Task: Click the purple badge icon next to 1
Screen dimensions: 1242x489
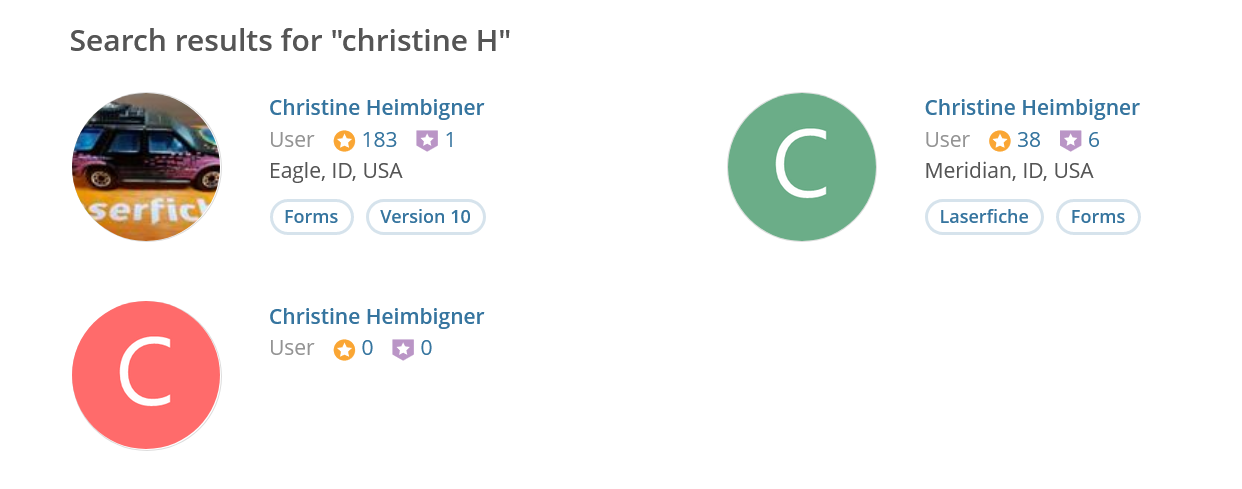Action: (x=427, y=141)
